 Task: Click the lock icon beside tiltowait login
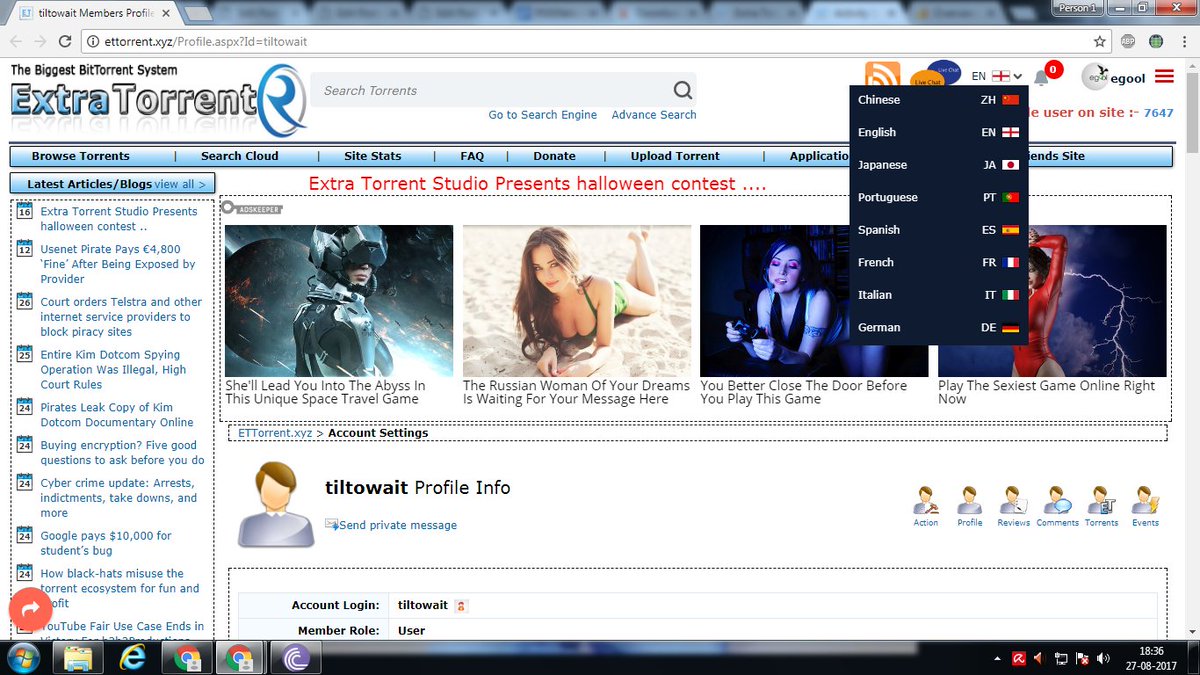pyautogui.click(x=459, y=605)
